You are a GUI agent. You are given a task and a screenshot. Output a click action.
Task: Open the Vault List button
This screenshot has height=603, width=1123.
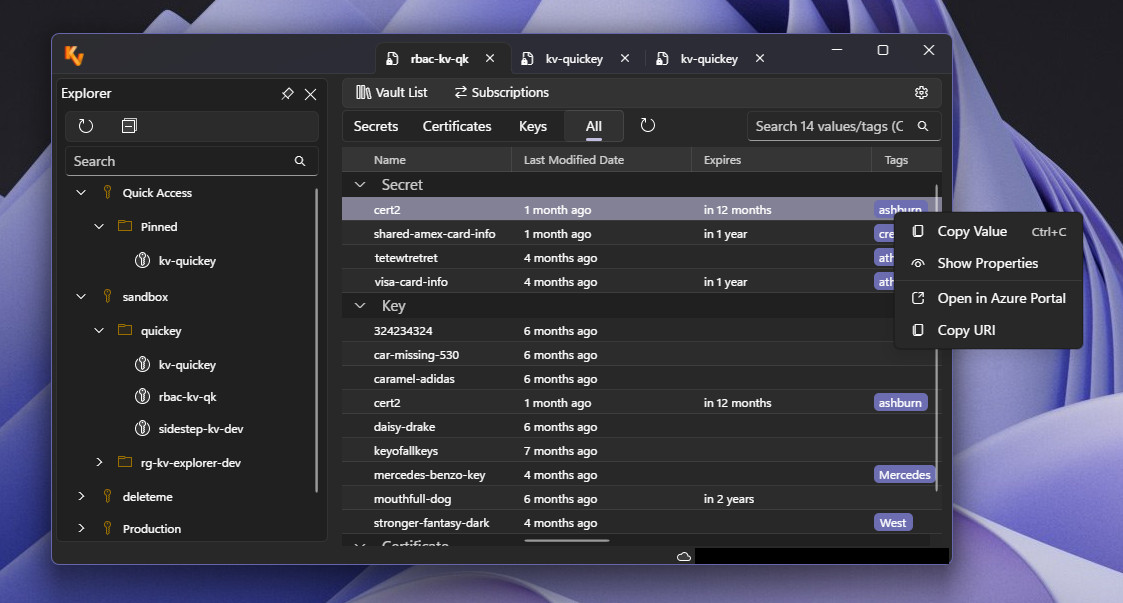pyautogui.click(x=392, y=93)
